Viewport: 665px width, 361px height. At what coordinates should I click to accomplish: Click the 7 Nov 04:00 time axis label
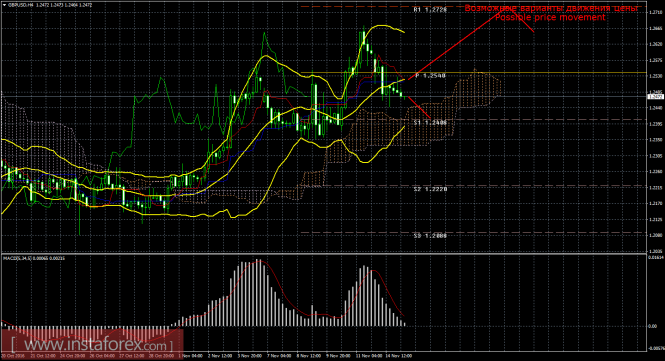tap(279, 356)
